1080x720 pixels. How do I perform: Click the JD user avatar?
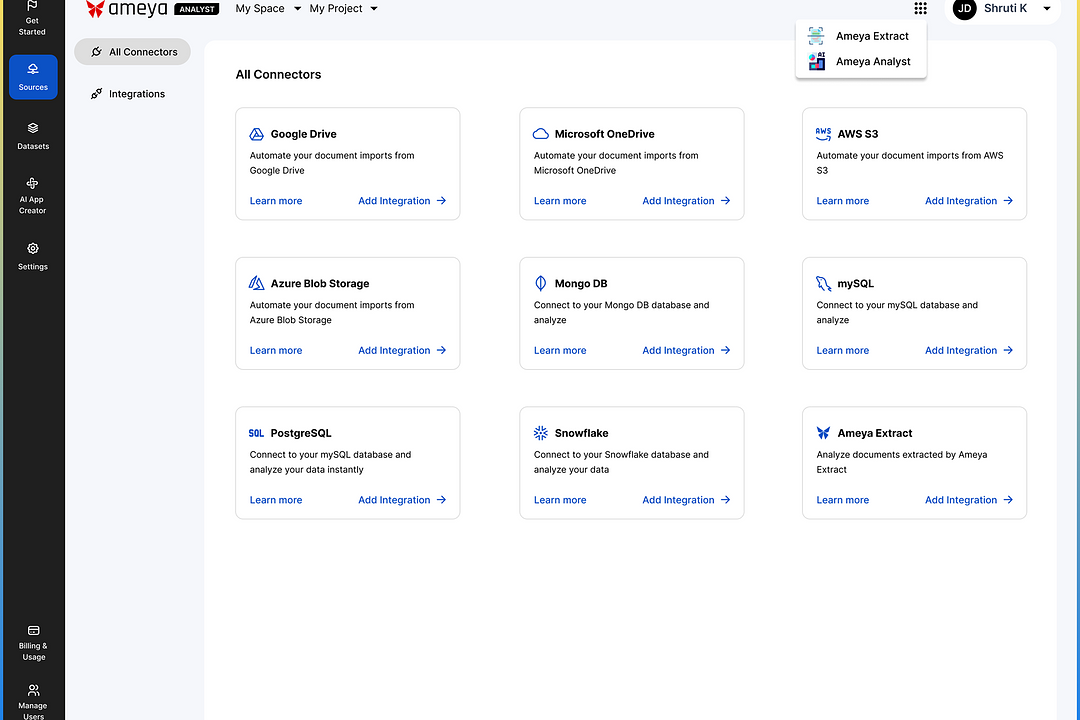[964, 9]
